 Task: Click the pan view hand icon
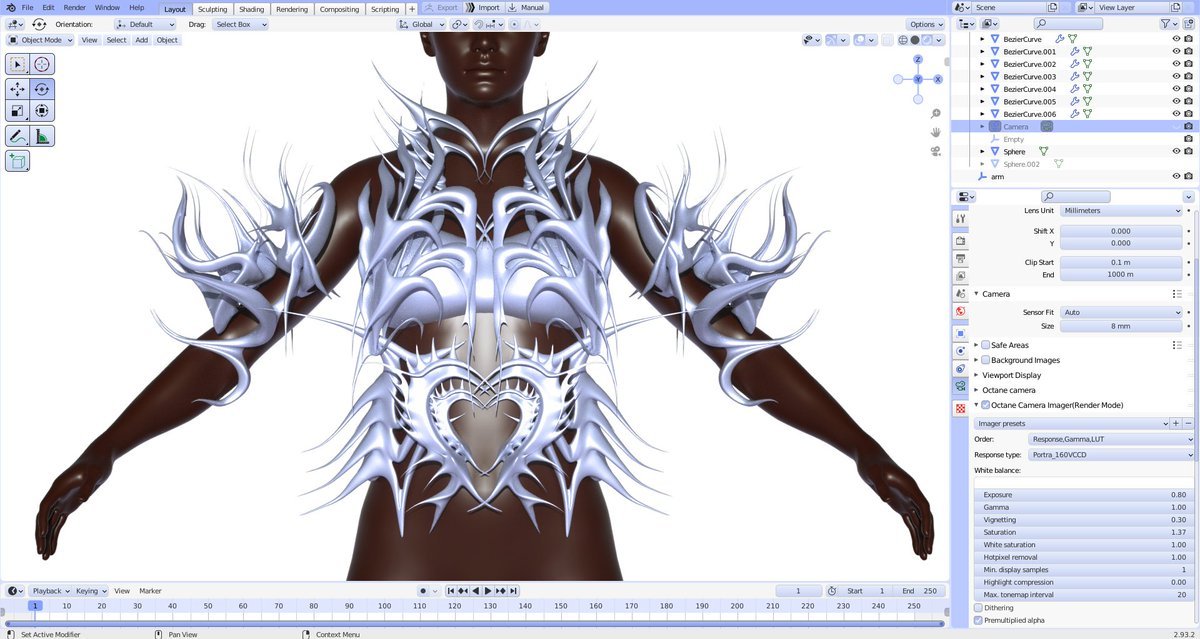(936, 132)
